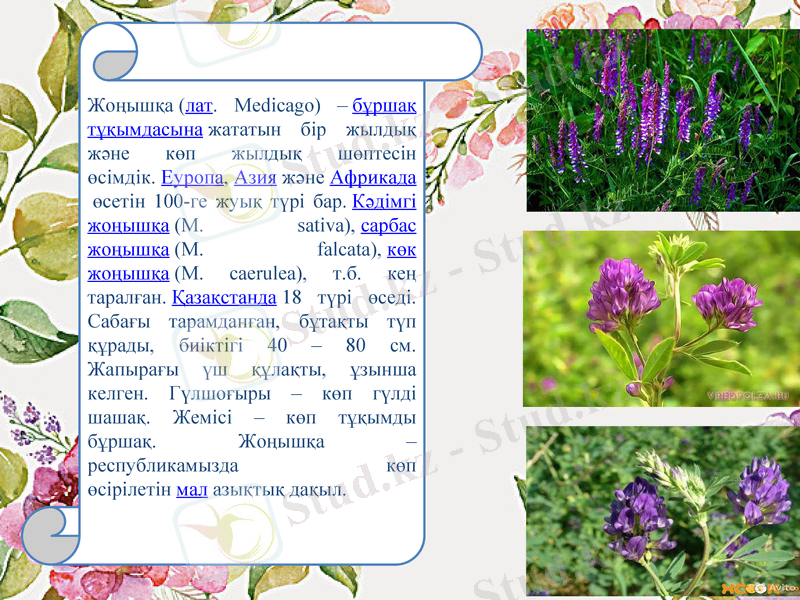
Task: Click the Avito logo watermark
Action: 783,588
